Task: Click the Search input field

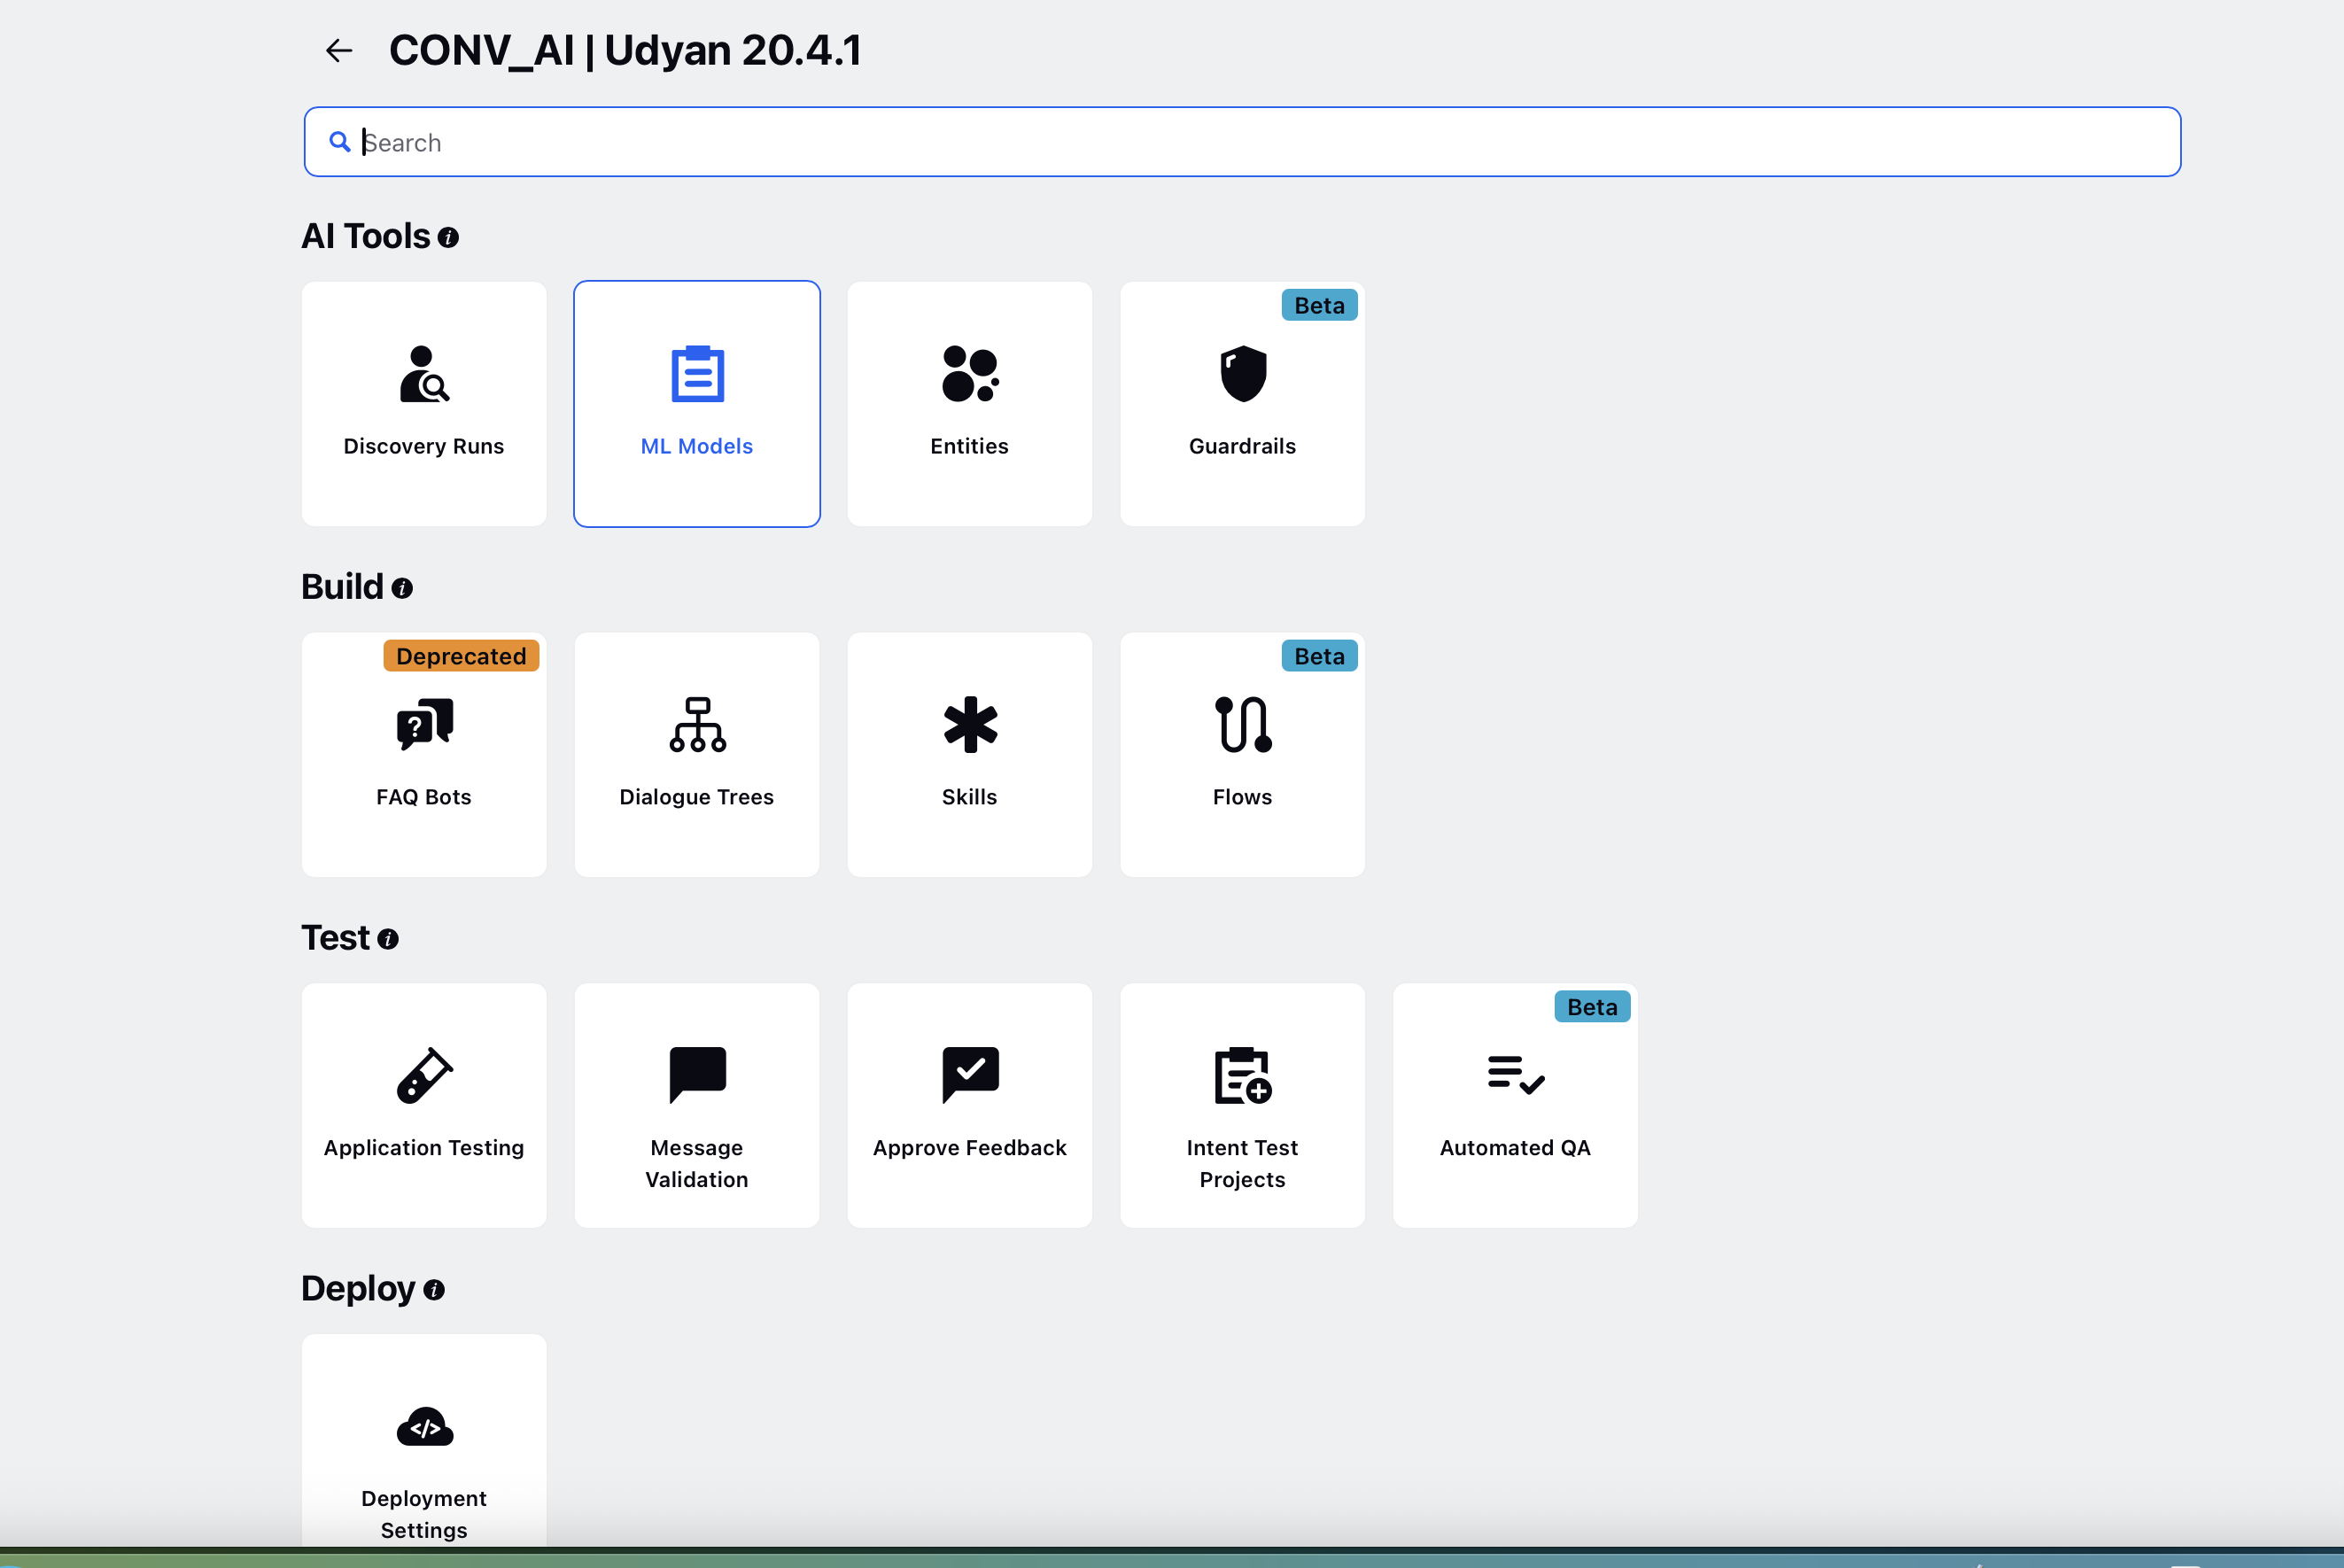Action: coord(1242,142)
